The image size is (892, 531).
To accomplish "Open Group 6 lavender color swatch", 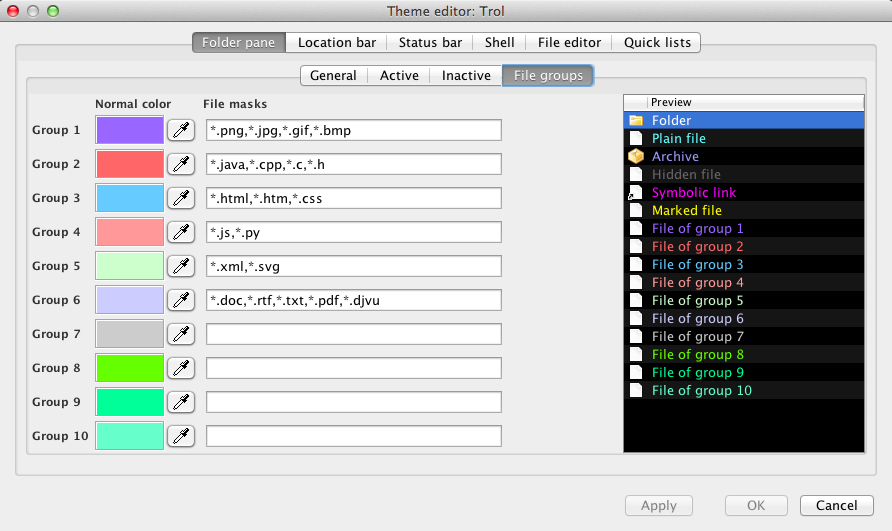I will click(x=130, y=300).
